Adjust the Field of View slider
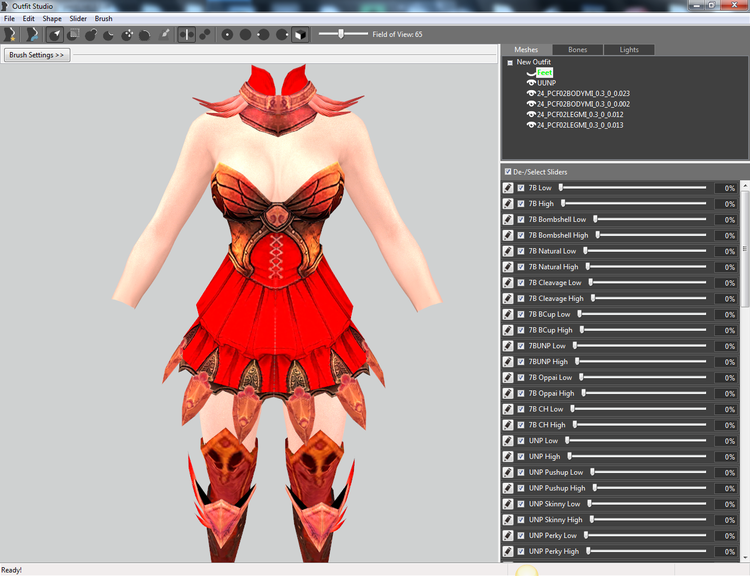This screenshot has width=750, height=576. click(x=343, y=34)
